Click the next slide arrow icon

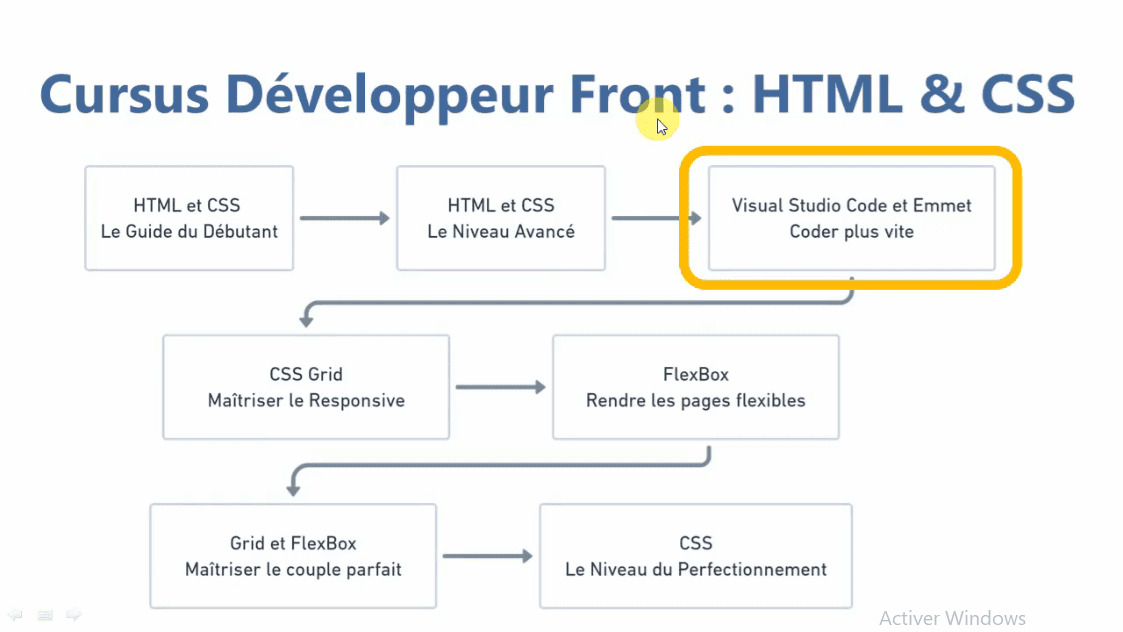(72, 615)
